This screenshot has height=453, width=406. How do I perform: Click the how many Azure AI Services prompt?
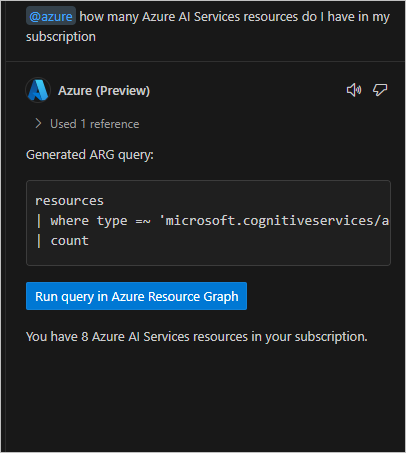(235, 17)
